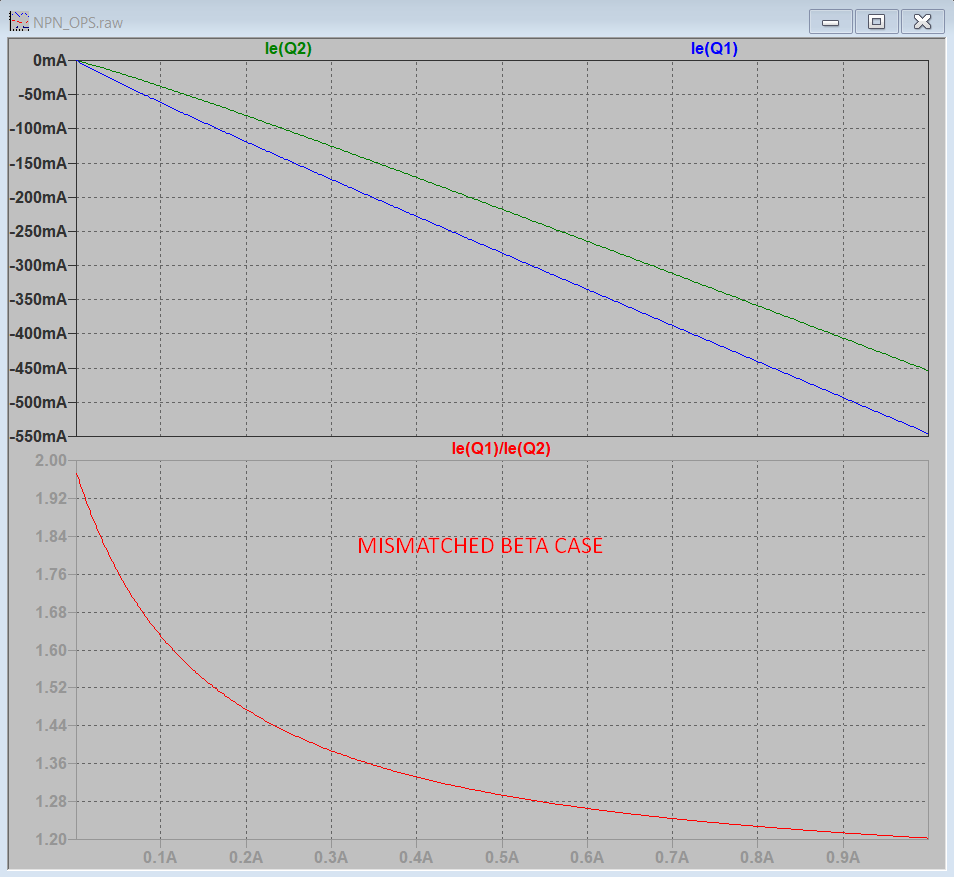Click the -150mA vertical axis label
954x877 pixels.
point(38,163)
